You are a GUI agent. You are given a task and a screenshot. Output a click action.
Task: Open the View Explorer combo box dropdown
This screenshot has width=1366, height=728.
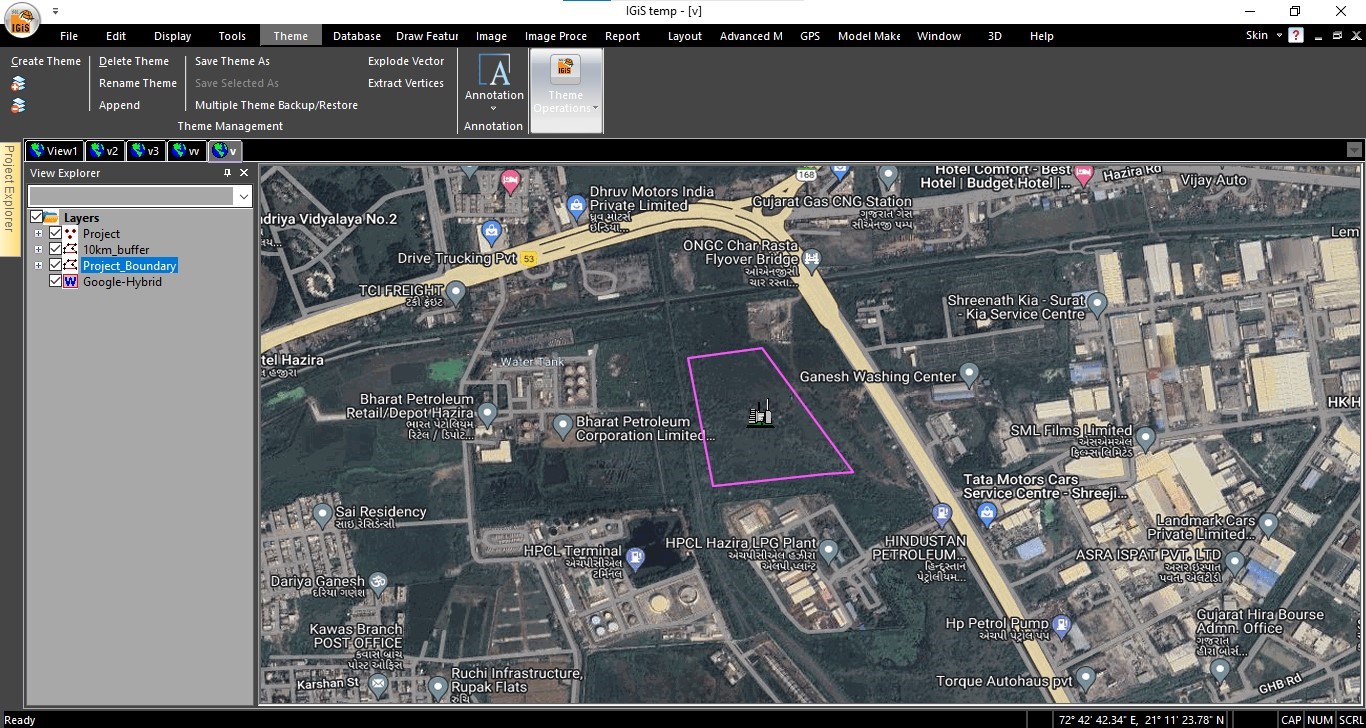[x=243, y=197]
